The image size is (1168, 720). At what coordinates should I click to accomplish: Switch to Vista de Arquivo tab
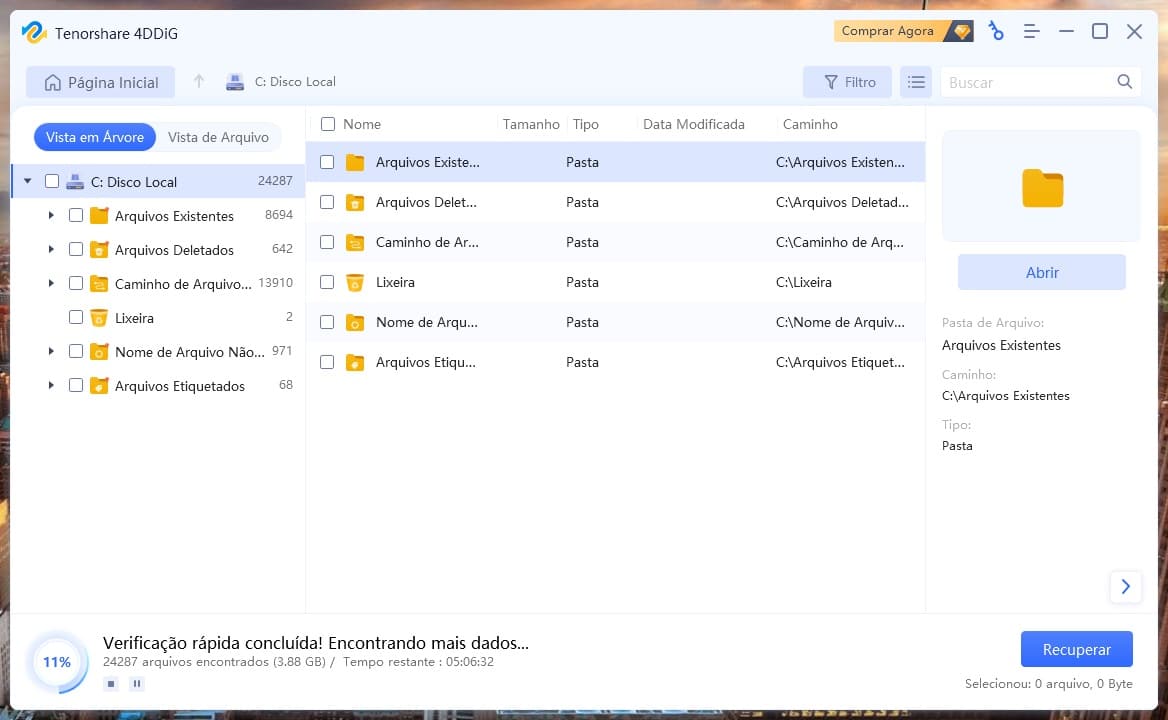[218, 137]
